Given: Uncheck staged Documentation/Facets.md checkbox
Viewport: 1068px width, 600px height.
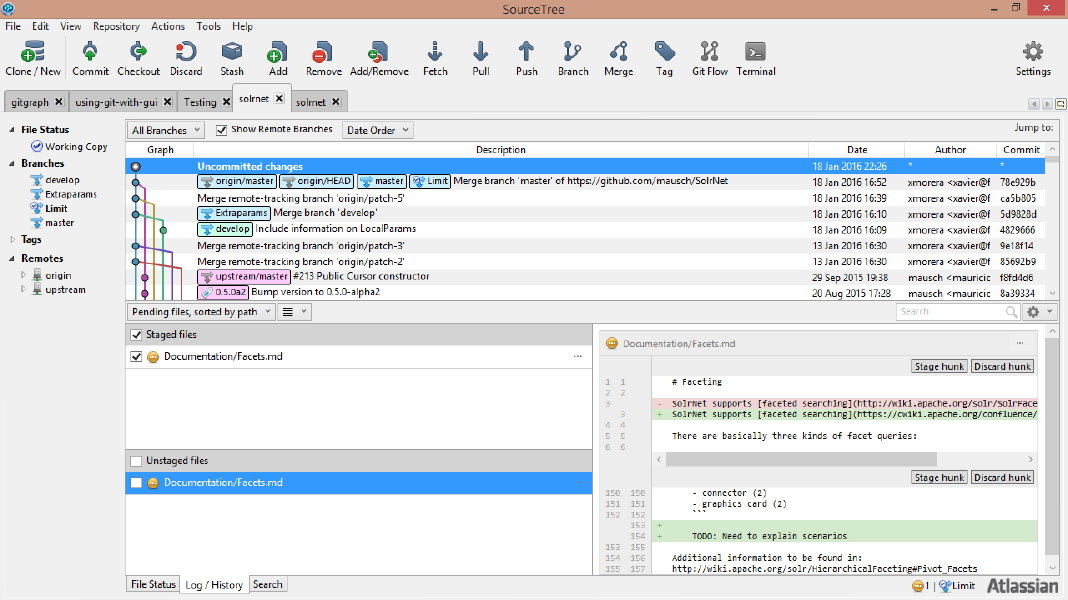Looking at the screenshot, I should 136,356.
